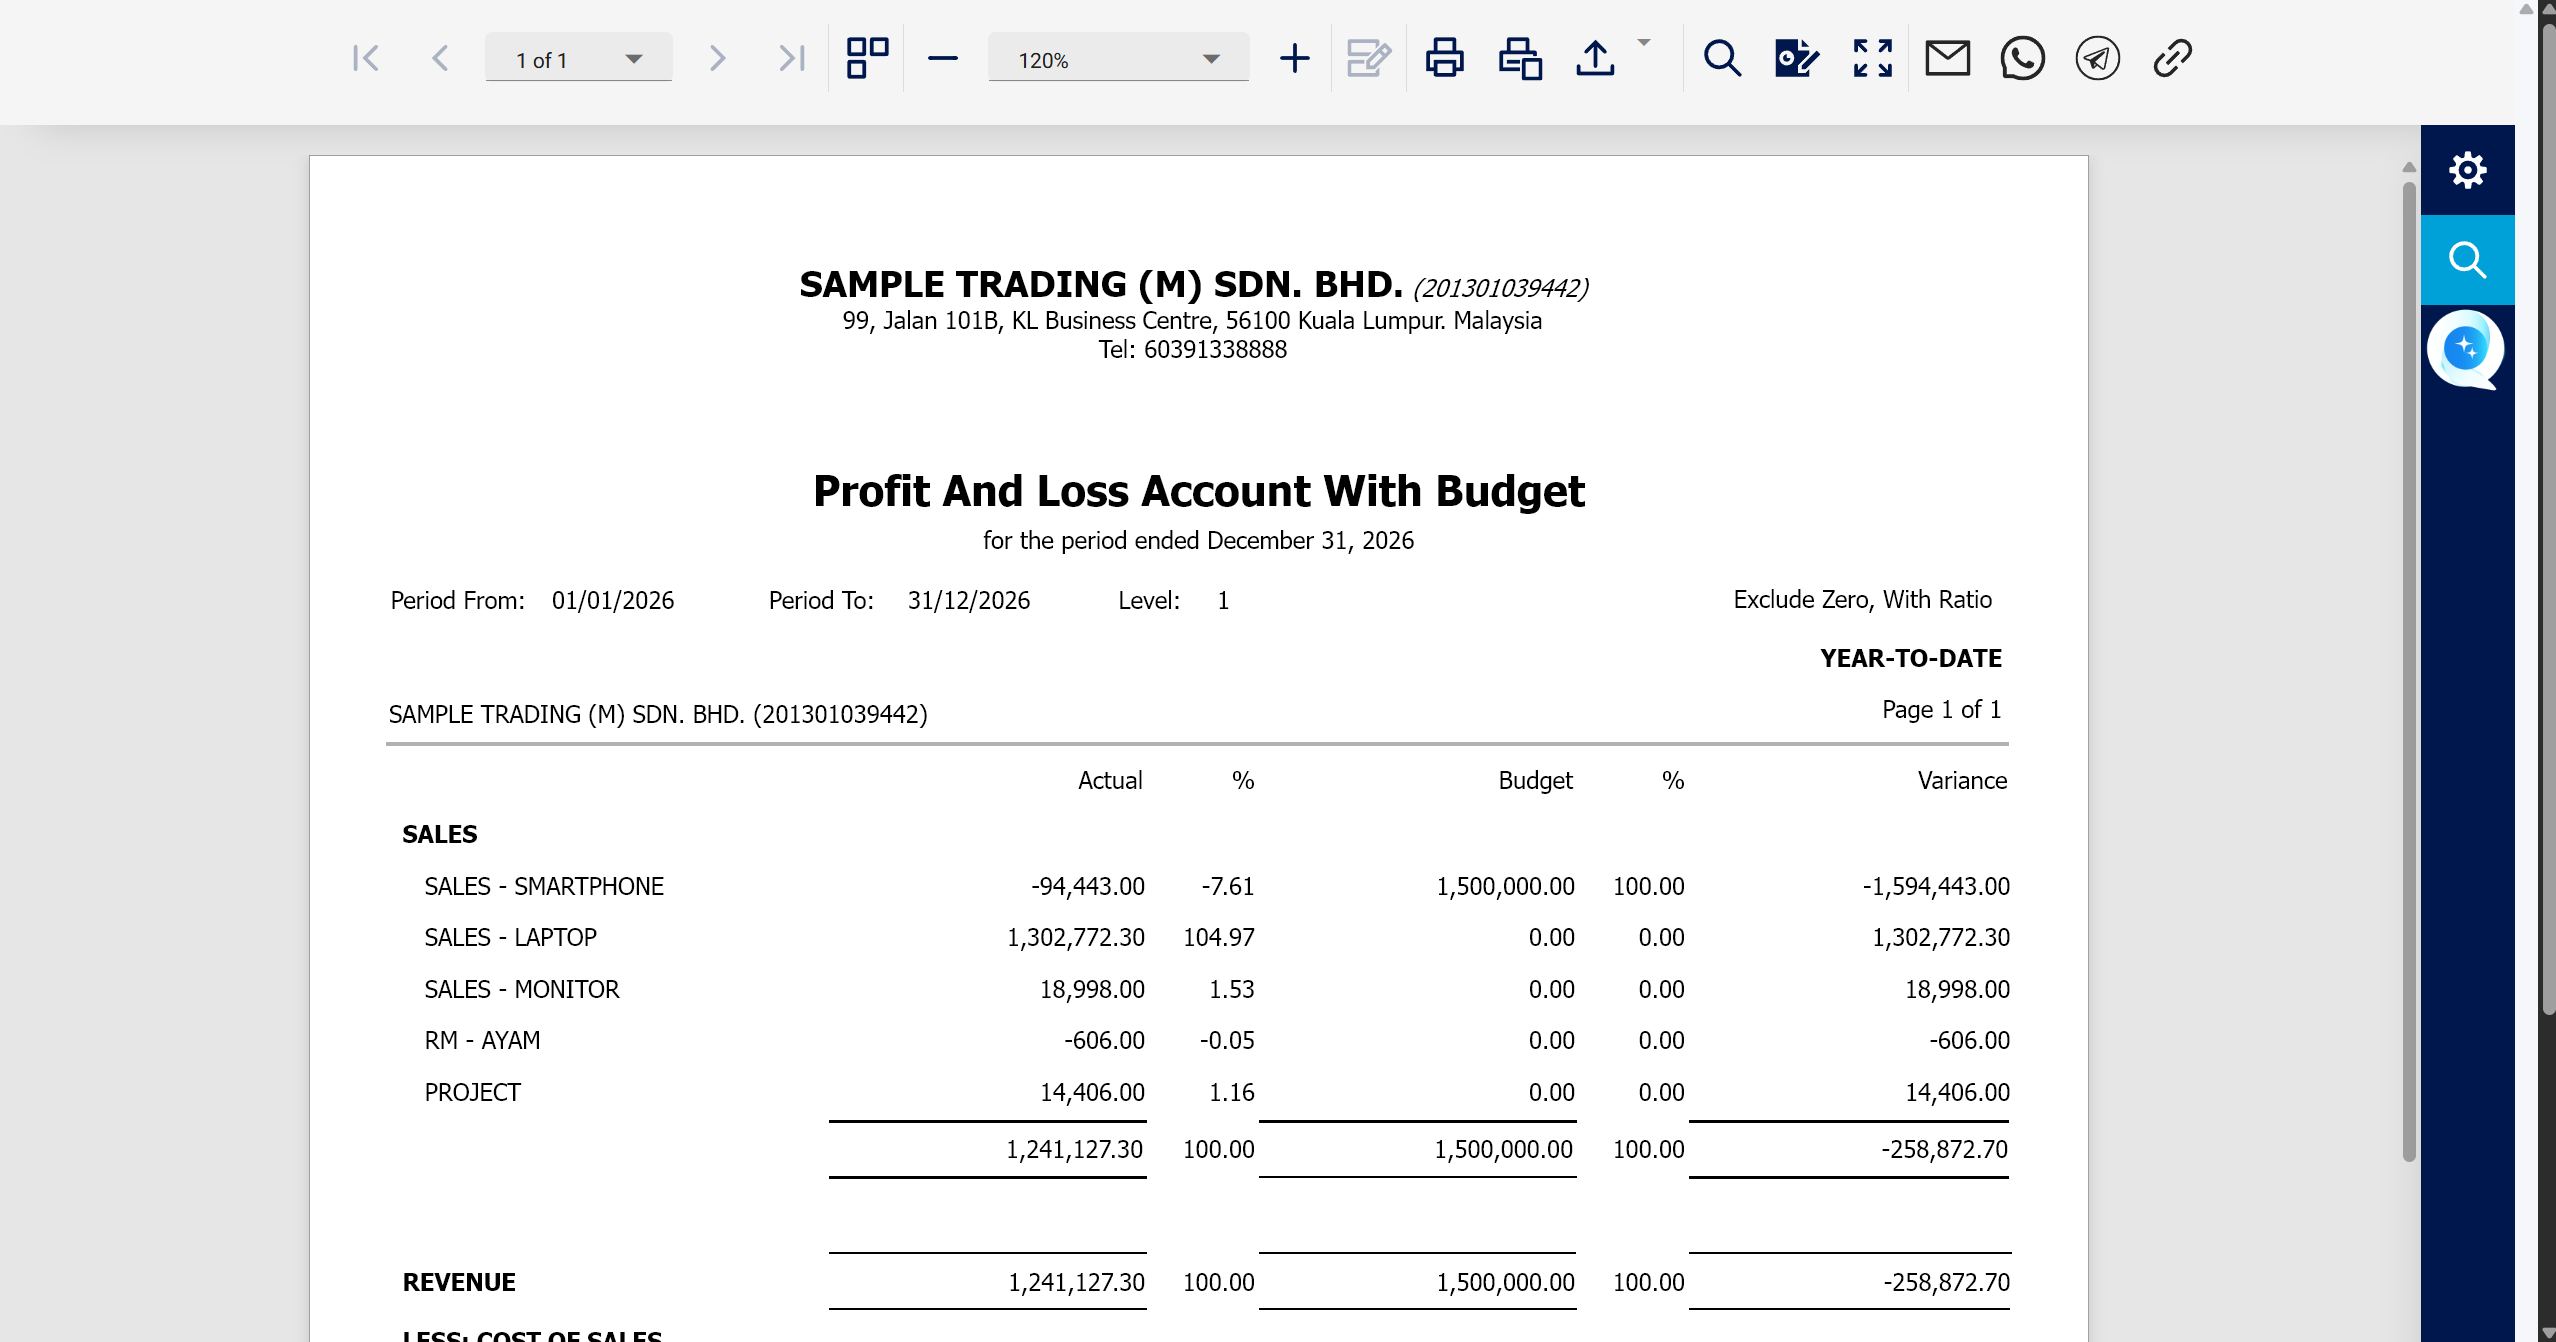This screenshot has height=1342, width=2556.
Task: Zoom in with the plus button
Action: [1294, 58]
